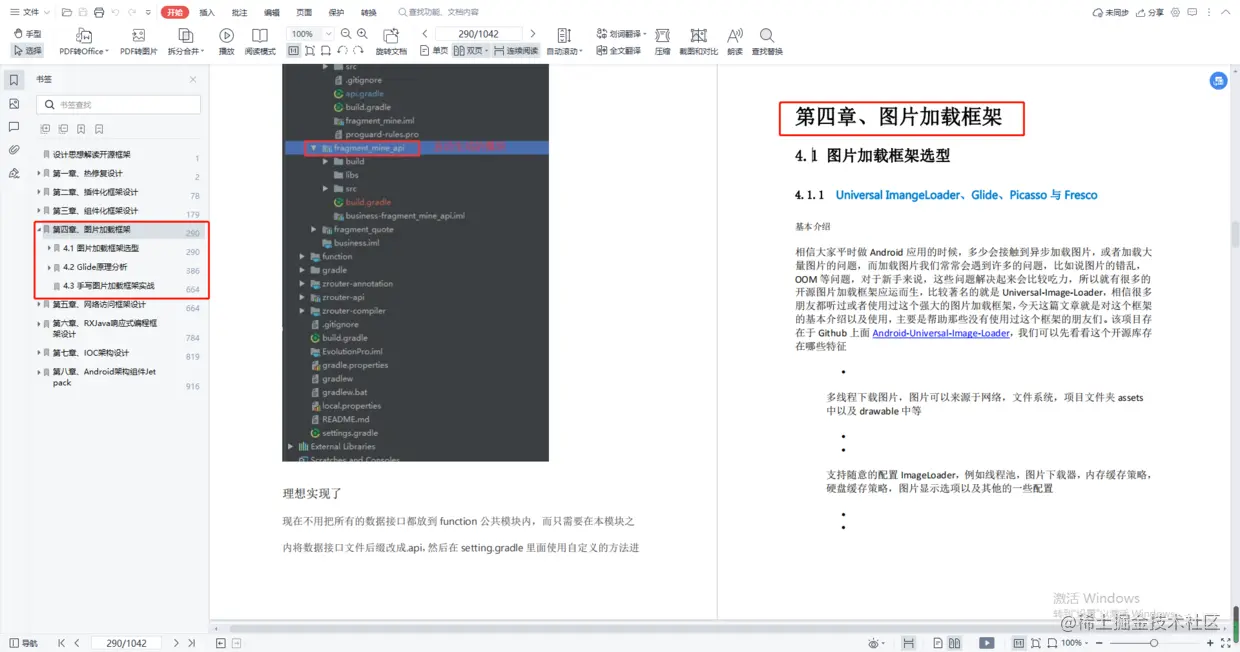Switch to the 保护 ribbon tab
This screenshot has height=652, width=1240.
pyautogui.click(x=336, y=12)
